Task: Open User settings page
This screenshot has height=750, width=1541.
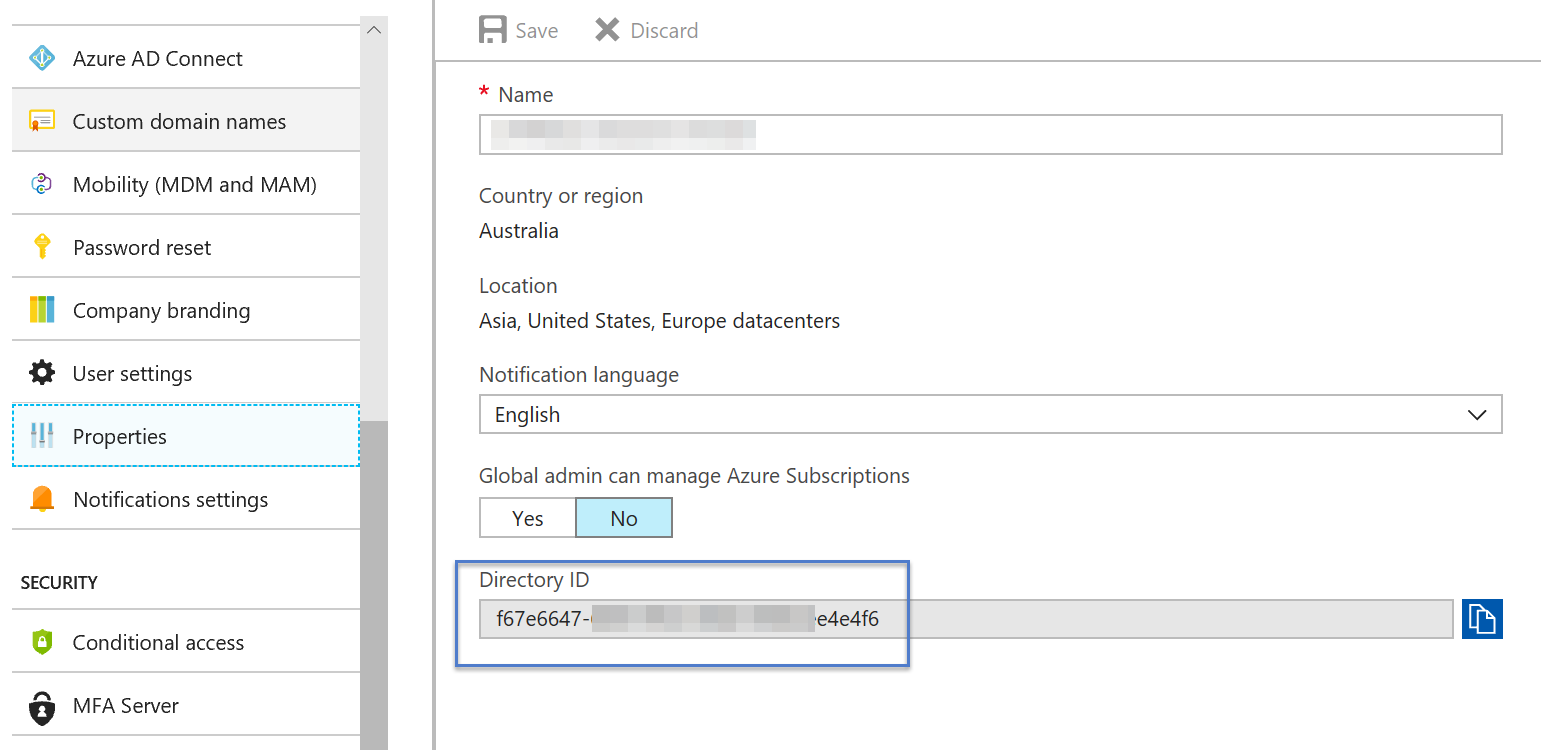Action: point(186,373)
